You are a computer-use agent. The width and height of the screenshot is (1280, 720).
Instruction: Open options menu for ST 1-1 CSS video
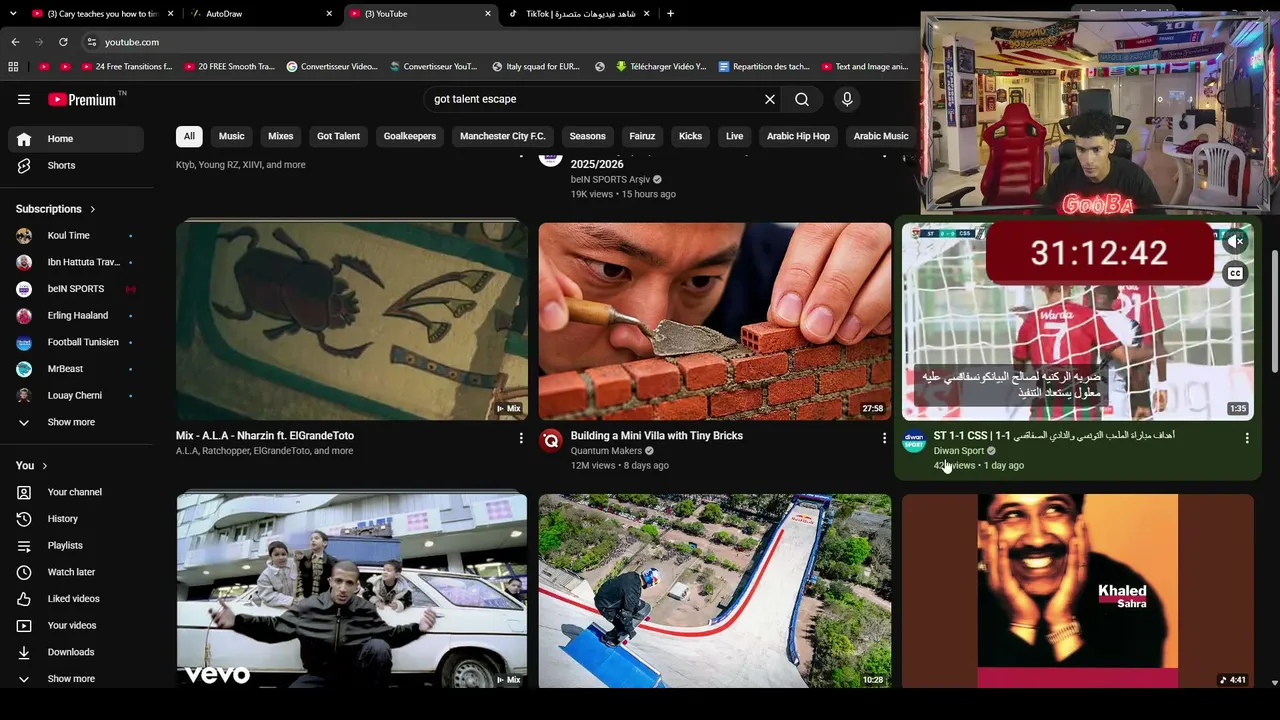coord(1247,438)
